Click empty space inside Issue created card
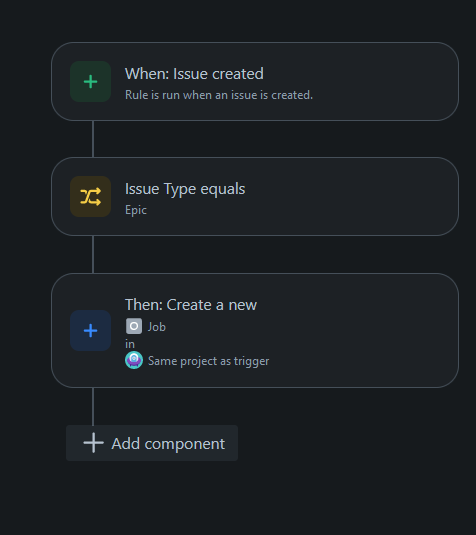This screenshot has height=535, width=476. [x=375, y=82]
